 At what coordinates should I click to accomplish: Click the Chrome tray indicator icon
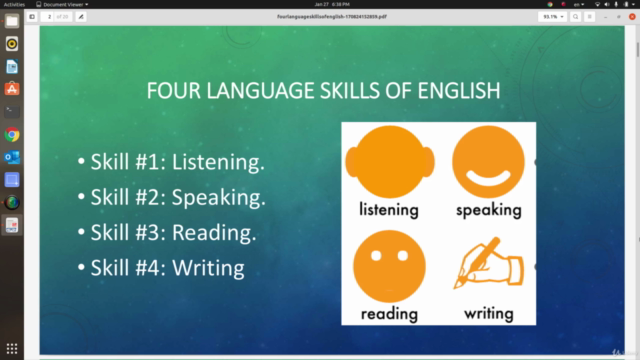click(550, 4)
